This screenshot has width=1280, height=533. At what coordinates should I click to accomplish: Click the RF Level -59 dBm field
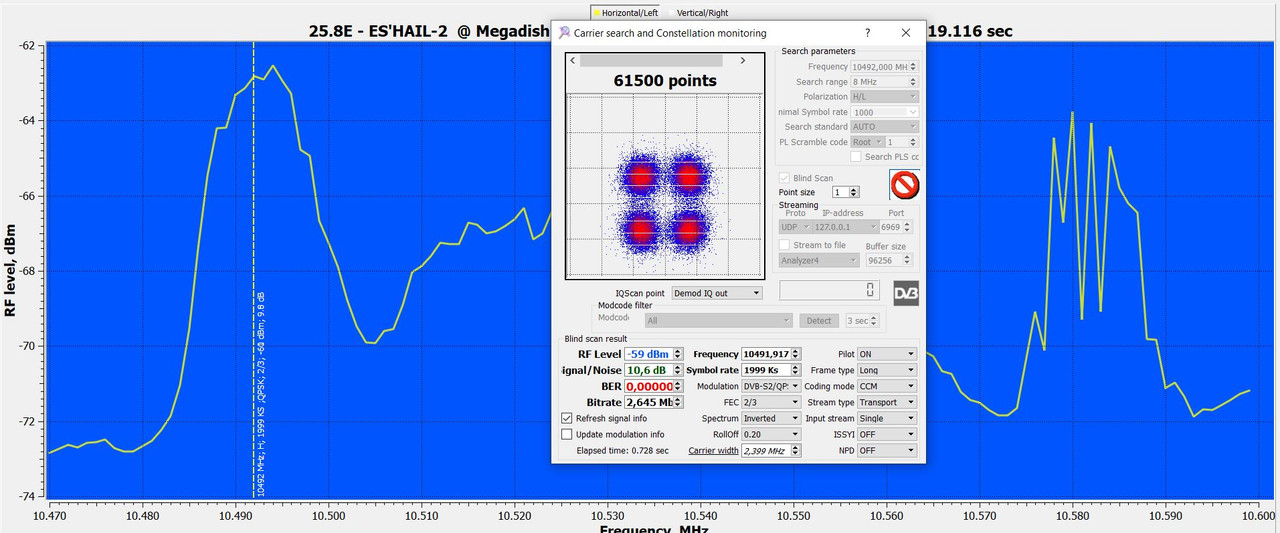654,354
